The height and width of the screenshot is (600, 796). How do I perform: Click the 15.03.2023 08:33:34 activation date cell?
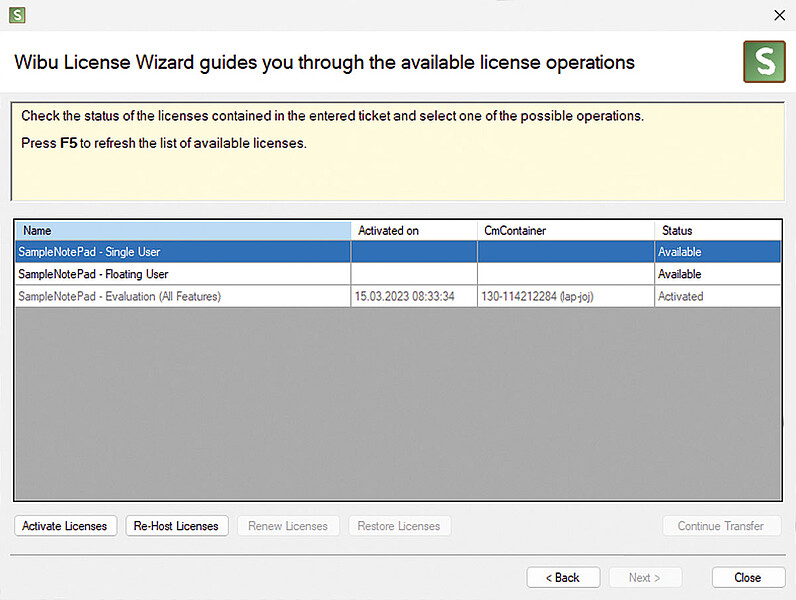coord(414,296)
